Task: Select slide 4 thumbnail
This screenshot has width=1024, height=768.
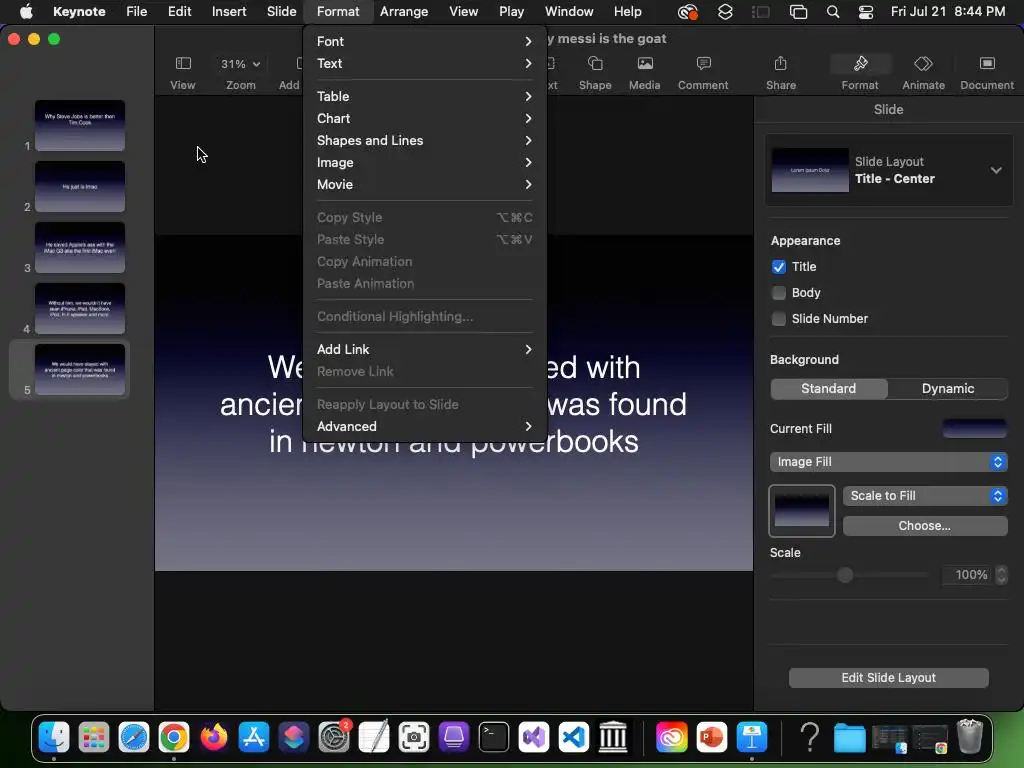Action: pyautogui.click(x=80, y=308)
